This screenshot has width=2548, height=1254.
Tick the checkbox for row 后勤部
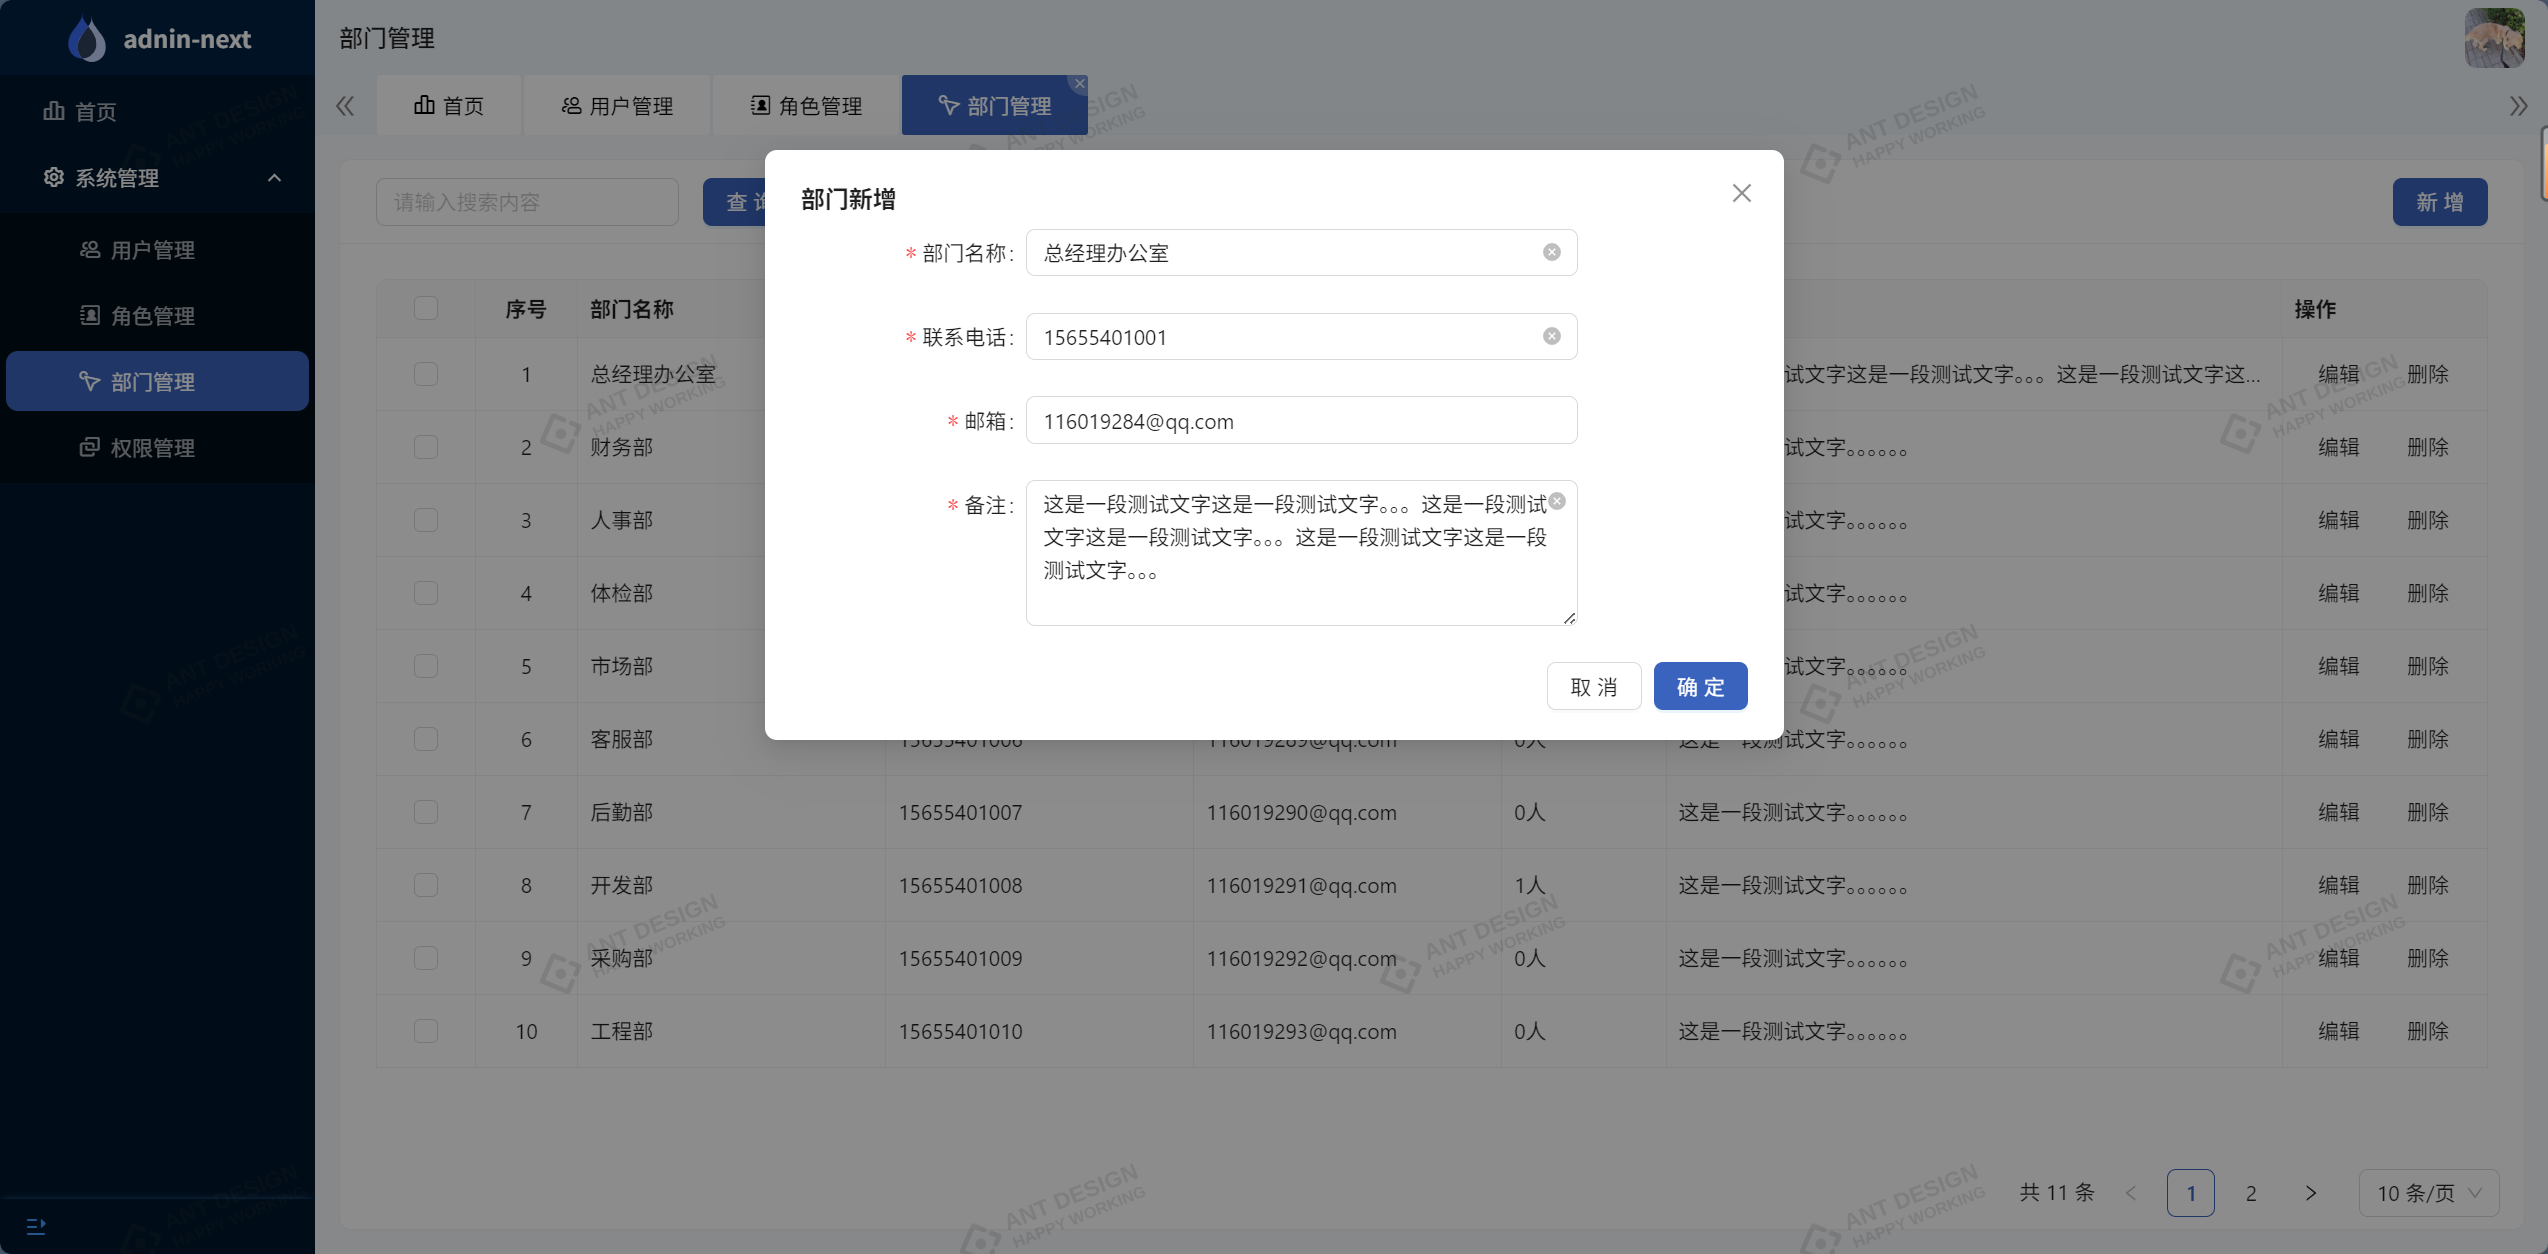click(x=426, y=812)
